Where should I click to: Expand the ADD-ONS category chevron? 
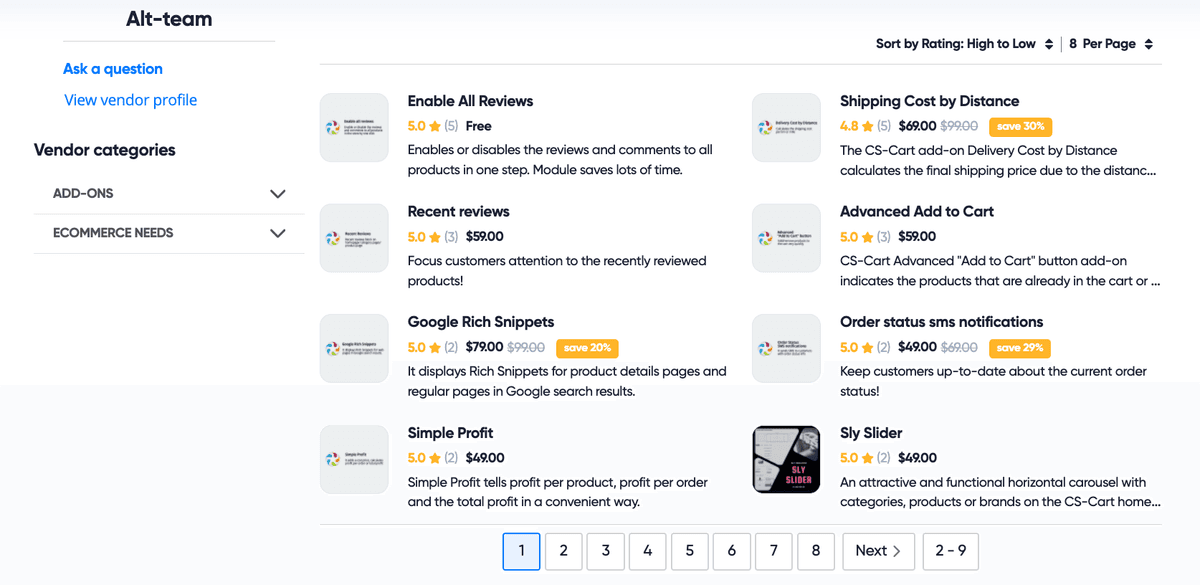tap(278, 194)
